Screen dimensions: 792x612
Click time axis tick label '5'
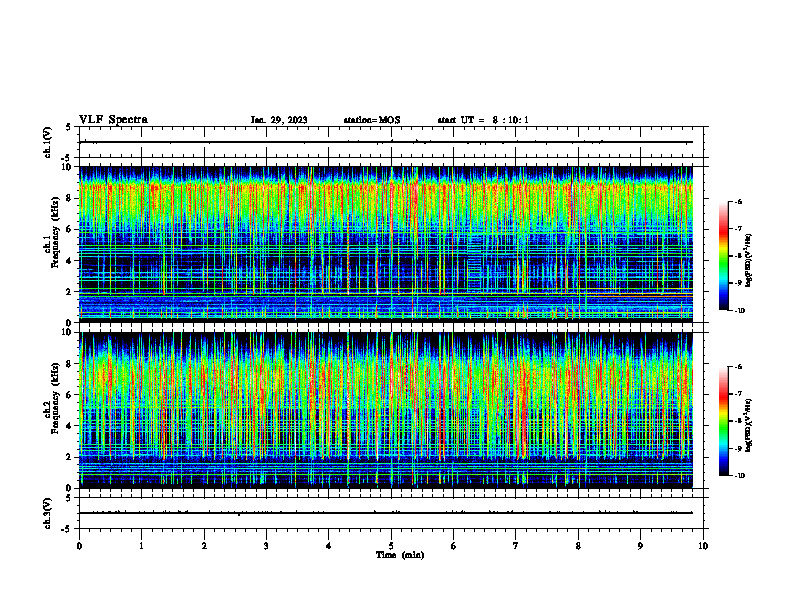391,546
